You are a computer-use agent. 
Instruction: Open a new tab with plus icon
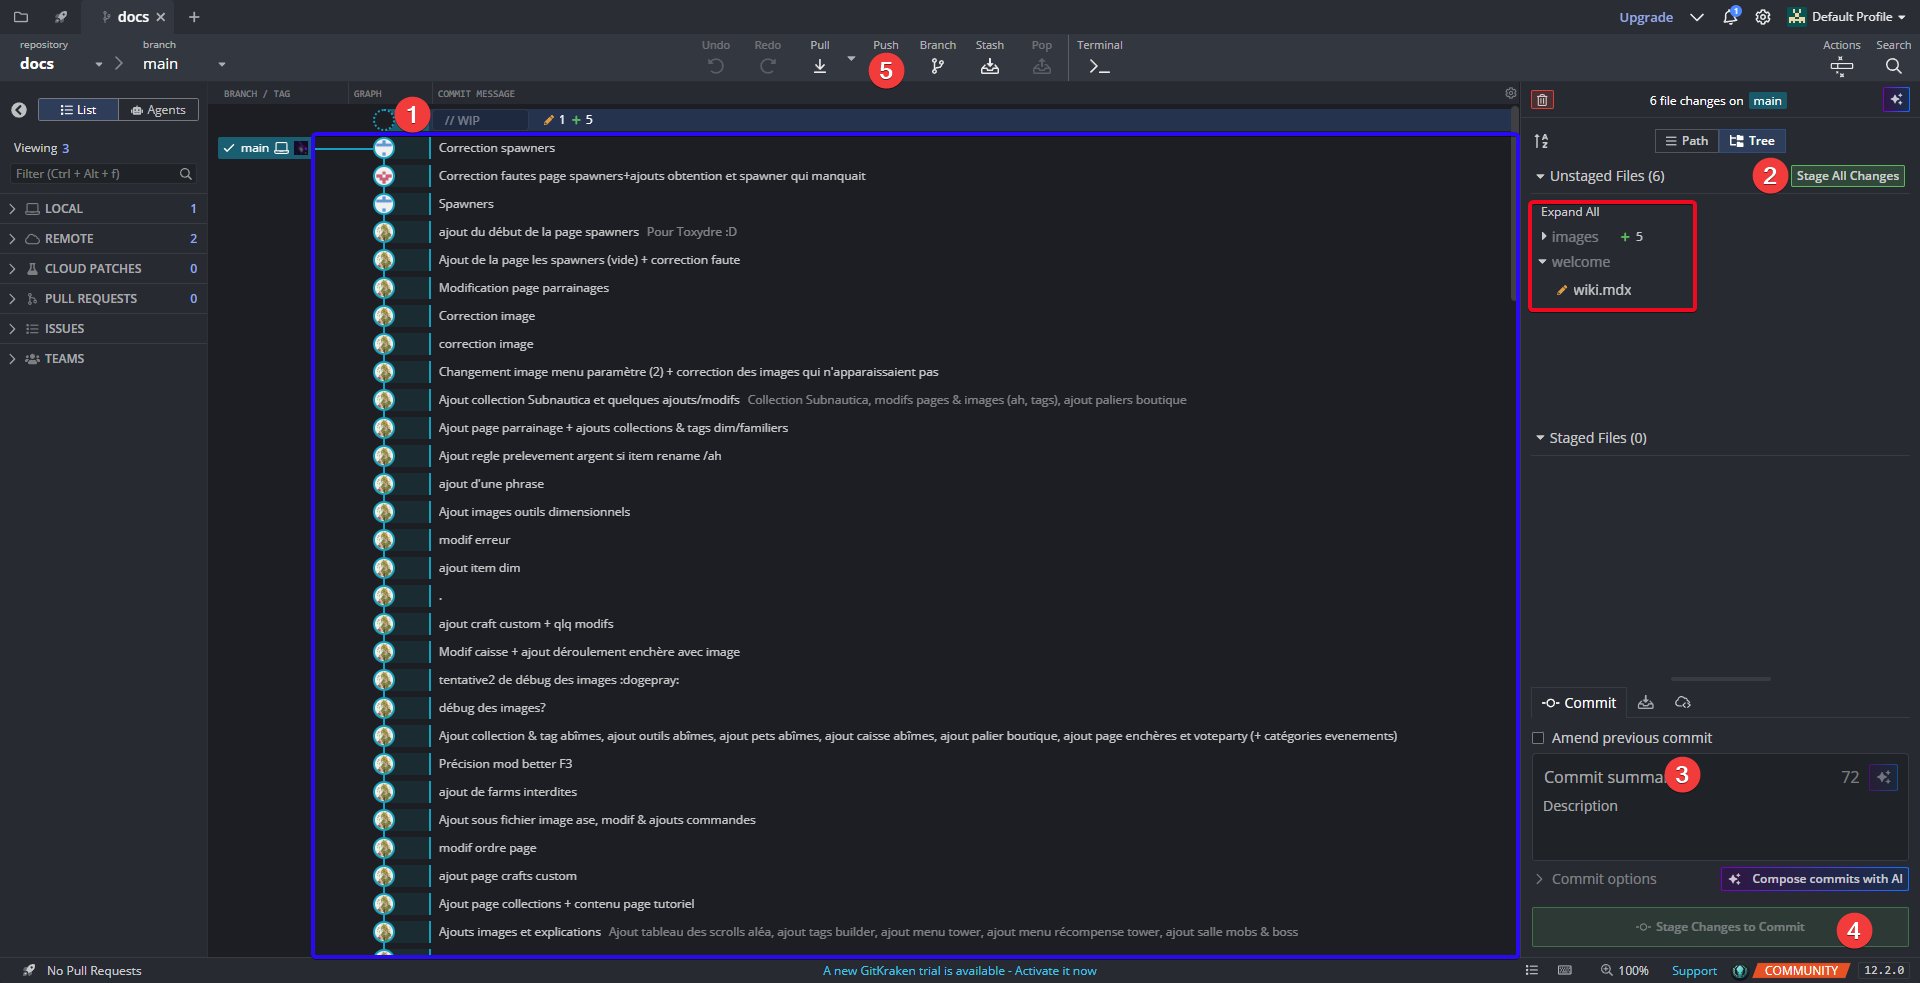194,17
